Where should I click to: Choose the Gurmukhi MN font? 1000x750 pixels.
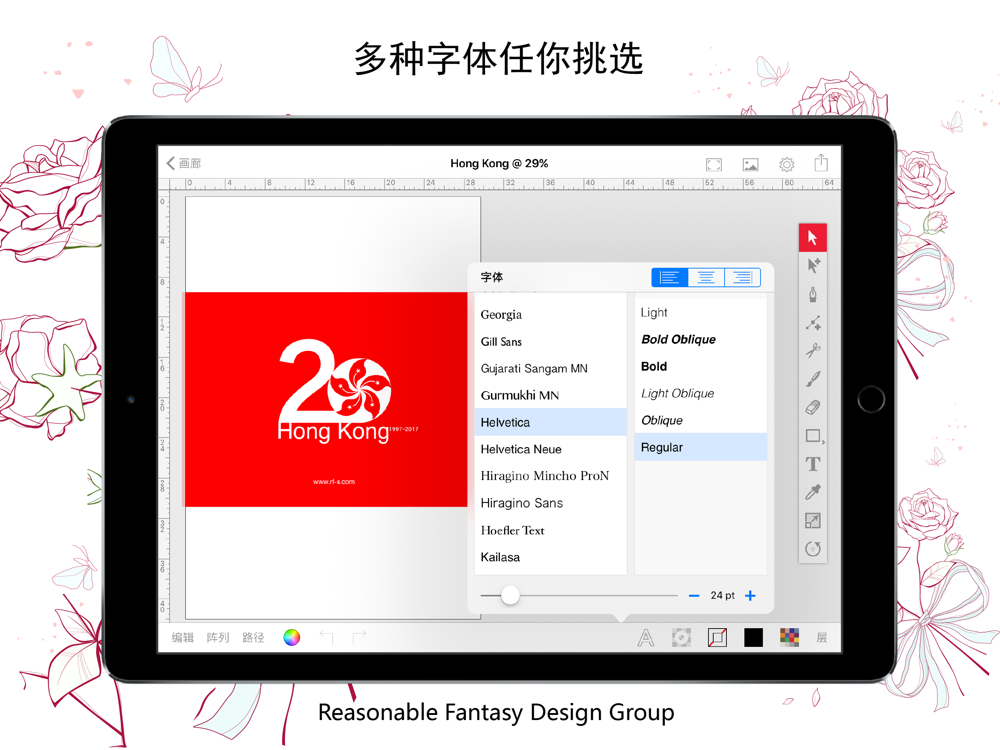pos(551,395)
